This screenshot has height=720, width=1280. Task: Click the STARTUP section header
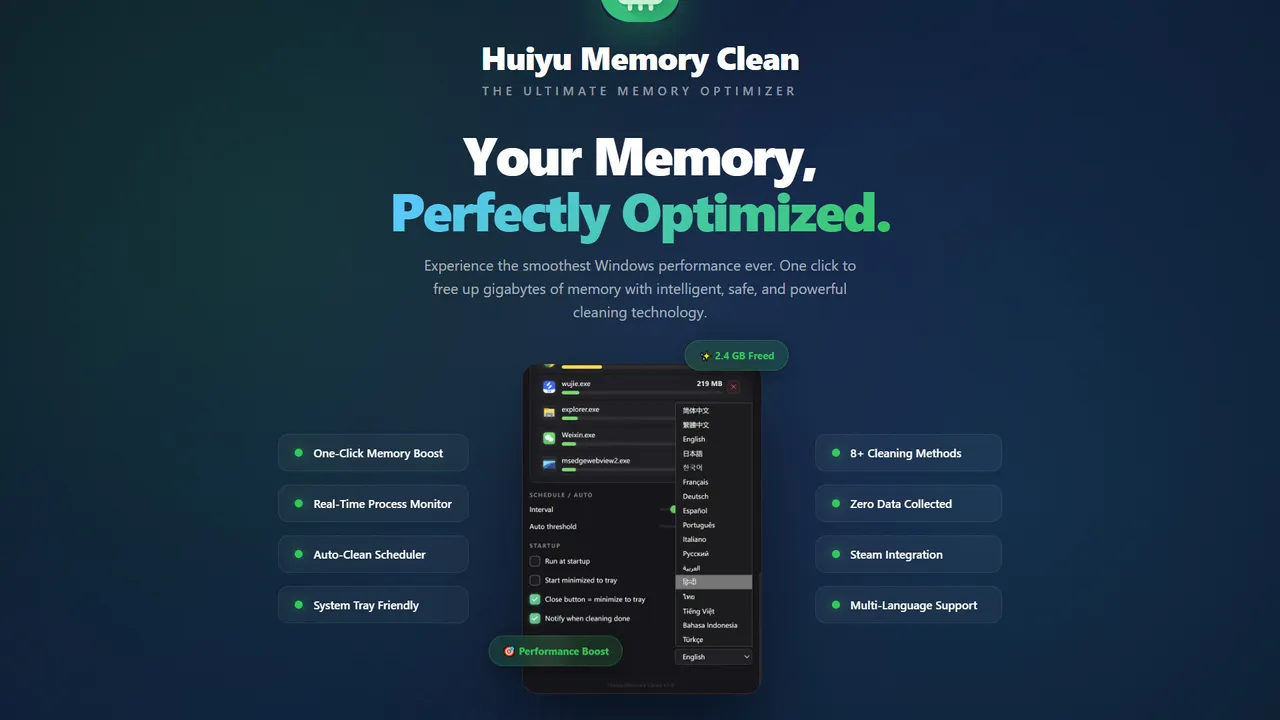[x=545, y=545]
